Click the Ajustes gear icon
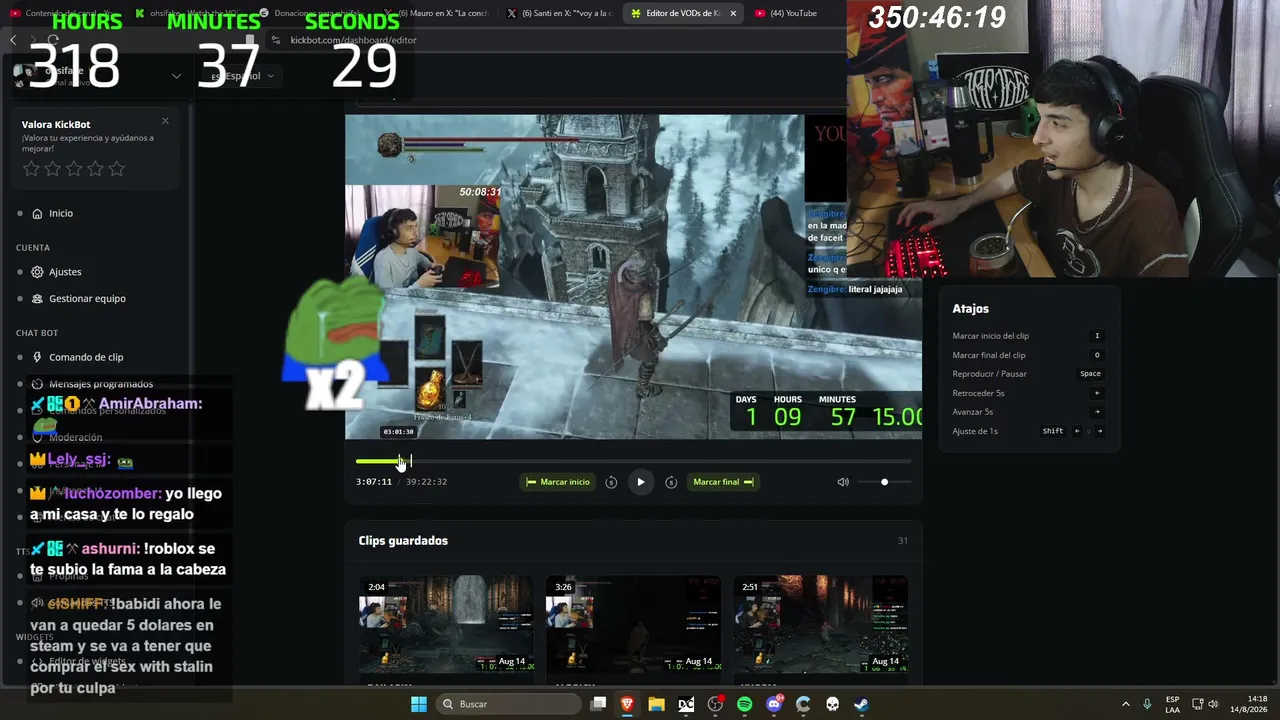 (37, 272)
